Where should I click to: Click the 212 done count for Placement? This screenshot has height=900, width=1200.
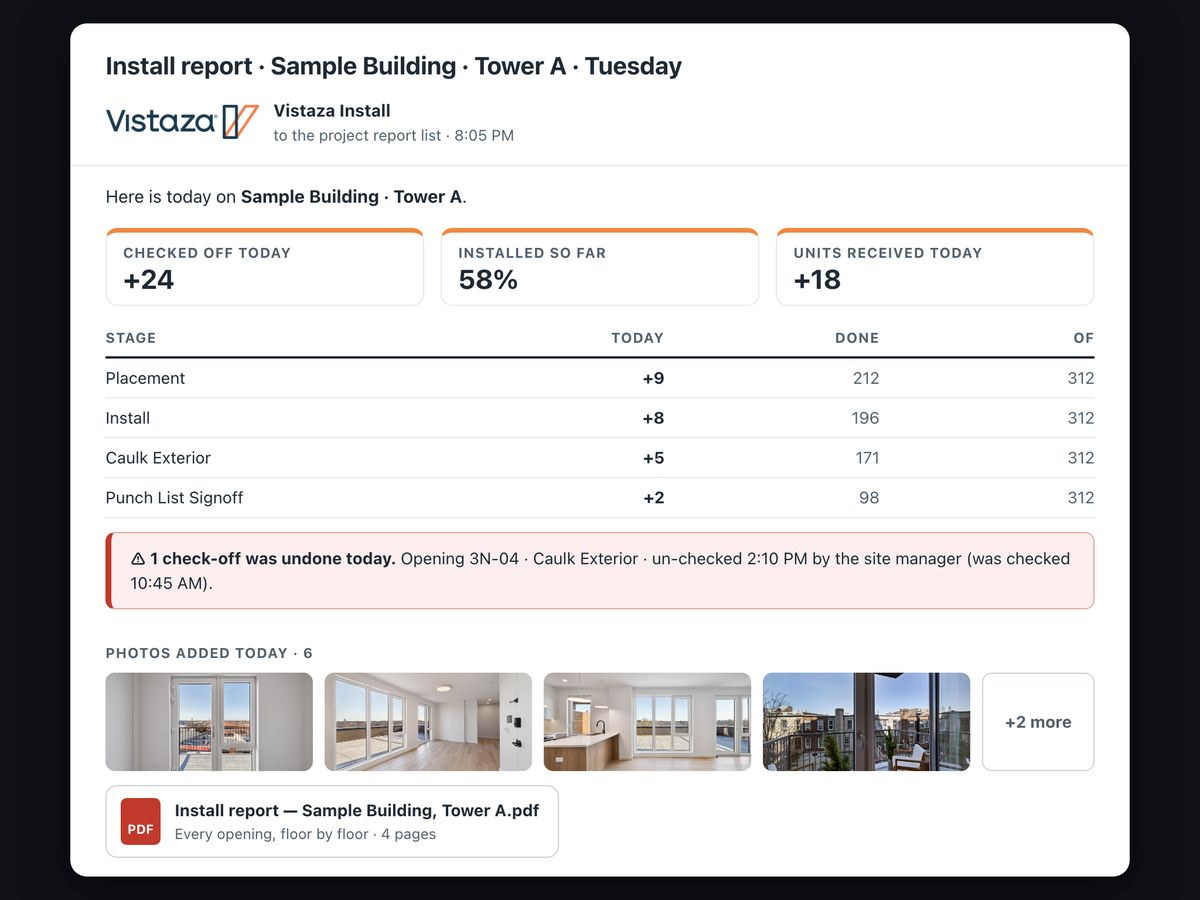coord(866,378)
